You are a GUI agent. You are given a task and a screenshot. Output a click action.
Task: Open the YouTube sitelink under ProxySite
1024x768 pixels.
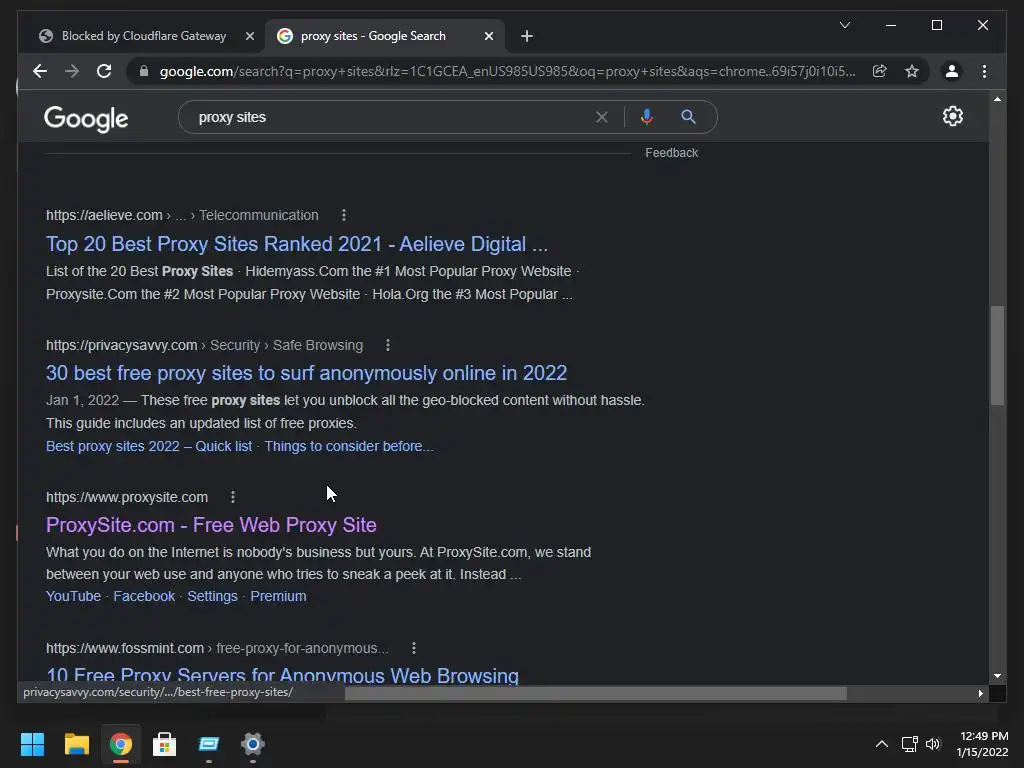click(73, 596)
